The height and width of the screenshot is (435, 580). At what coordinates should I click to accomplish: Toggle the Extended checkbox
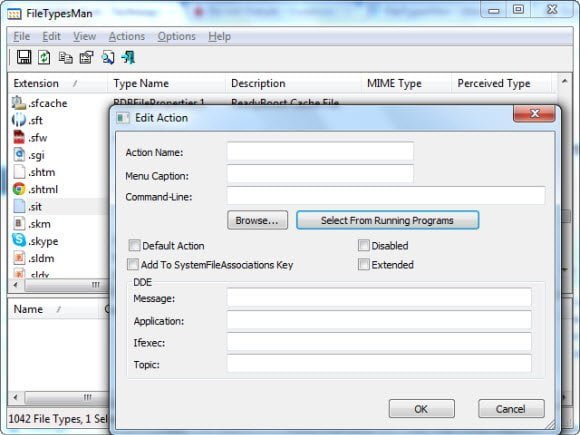click(364, 264)
